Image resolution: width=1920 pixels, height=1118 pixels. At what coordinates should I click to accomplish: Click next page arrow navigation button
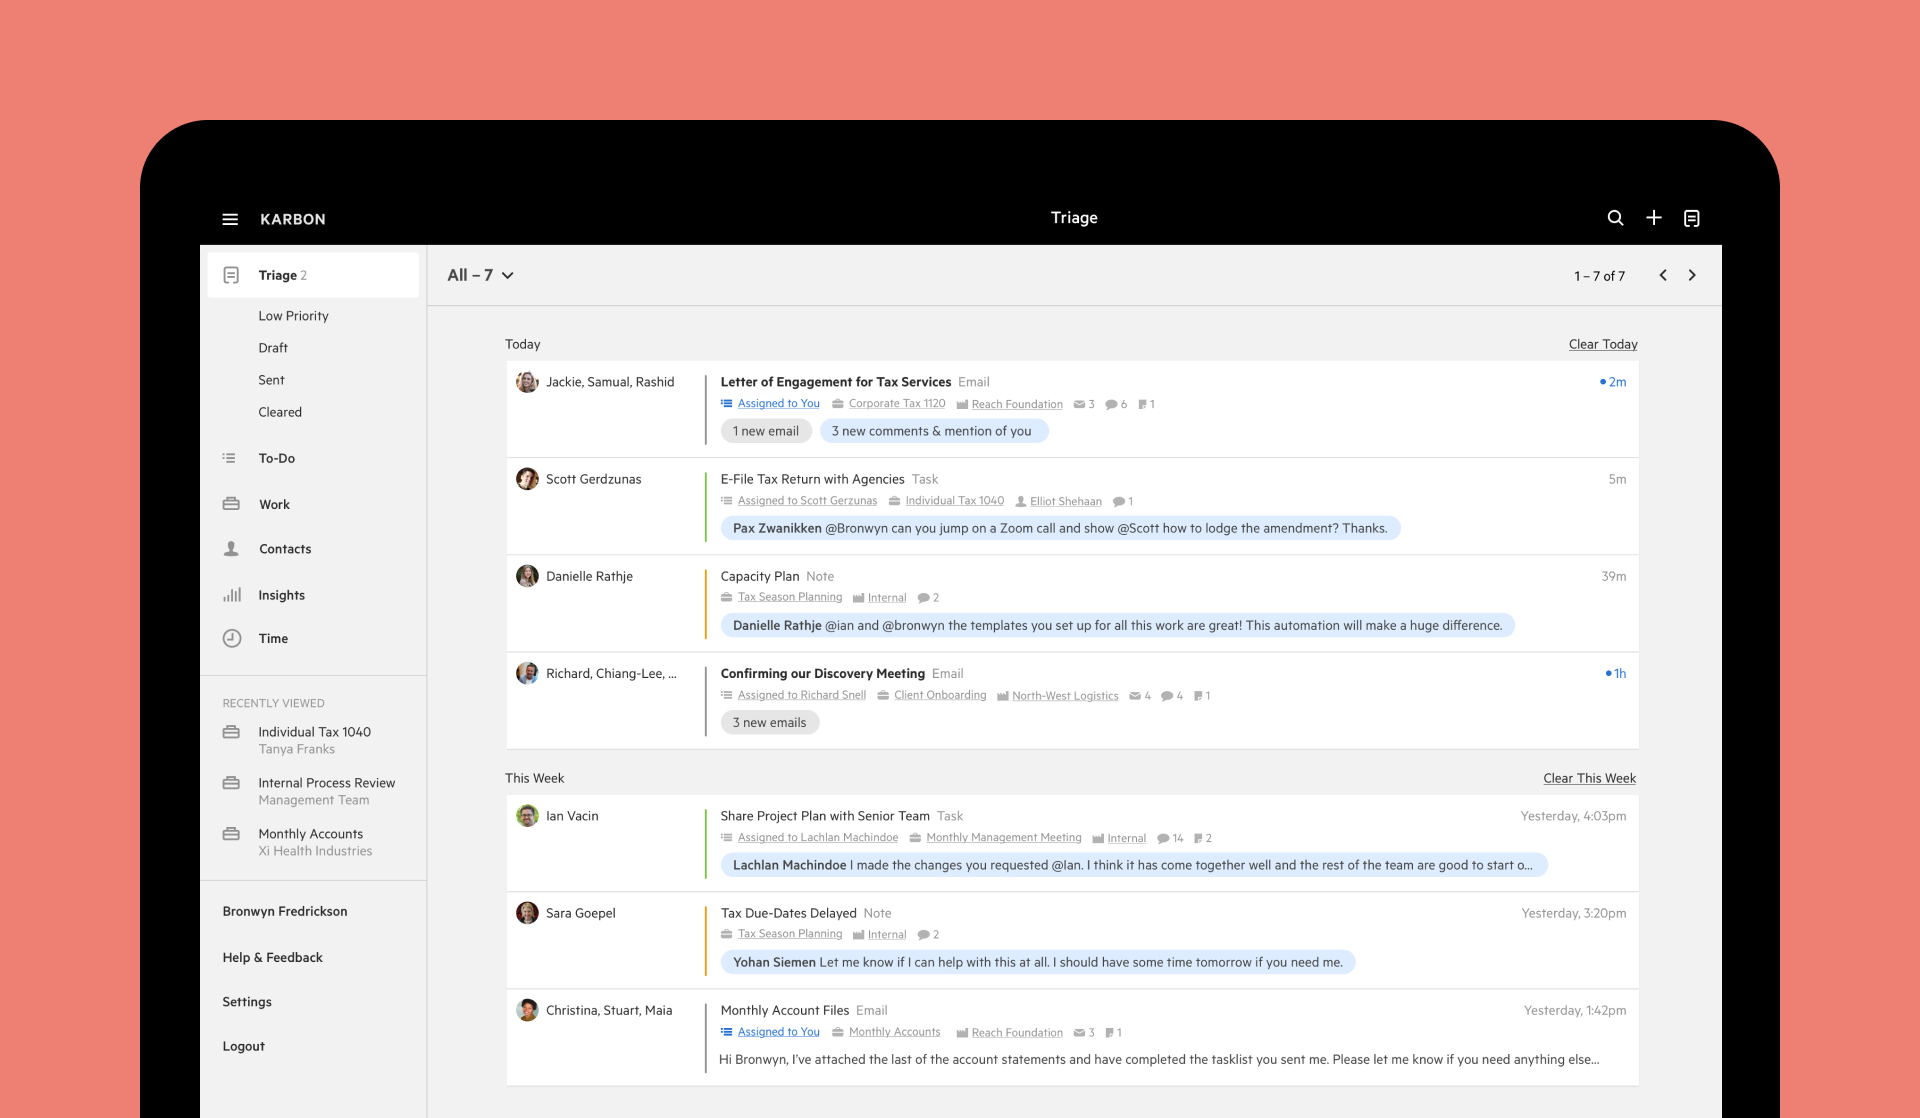[x=1692, y=276]
